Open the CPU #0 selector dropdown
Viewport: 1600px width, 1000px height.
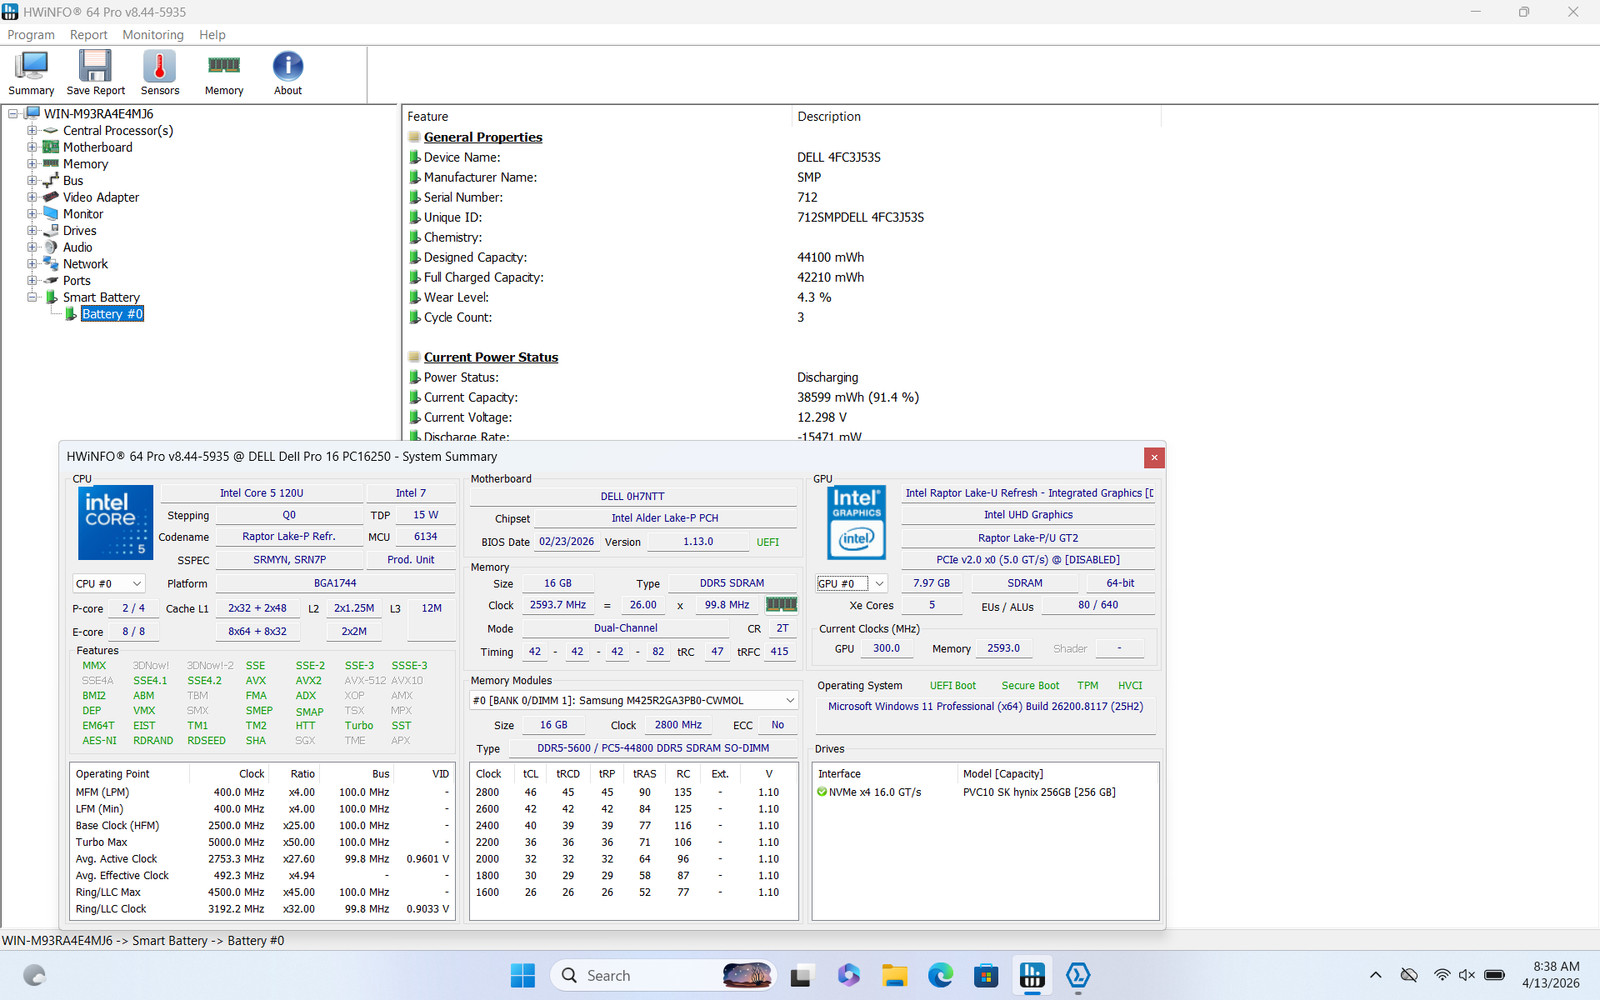click(109, 583)
